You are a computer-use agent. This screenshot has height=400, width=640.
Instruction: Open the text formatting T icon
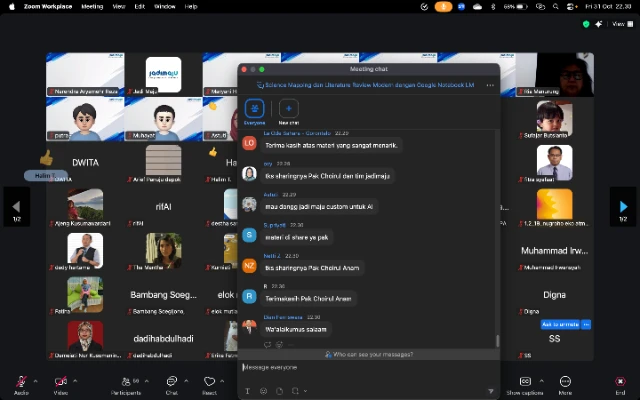coord(247,391)
